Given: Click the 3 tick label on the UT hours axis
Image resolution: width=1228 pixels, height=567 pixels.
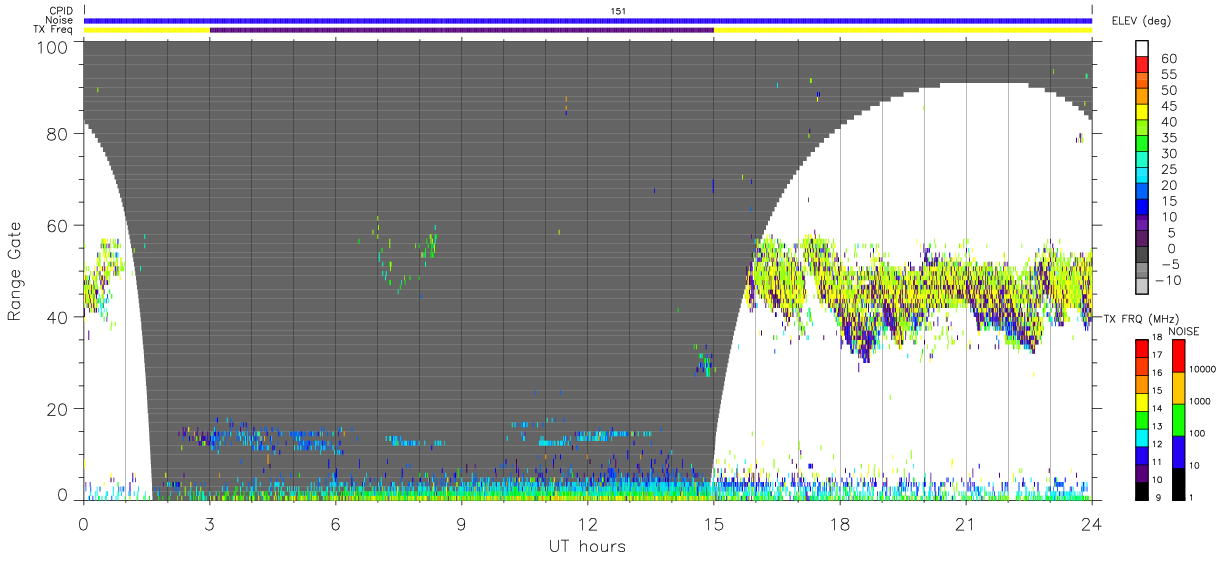Looking at the screenshot, I should coord(210,523).
